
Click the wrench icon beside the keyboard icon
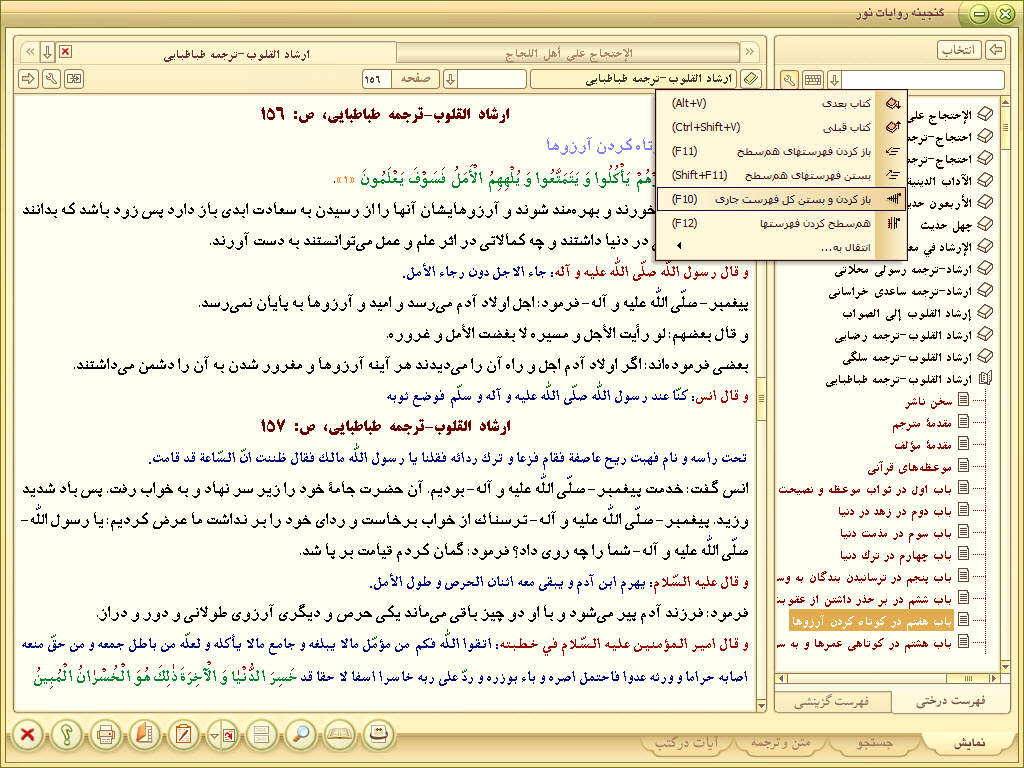789,79
